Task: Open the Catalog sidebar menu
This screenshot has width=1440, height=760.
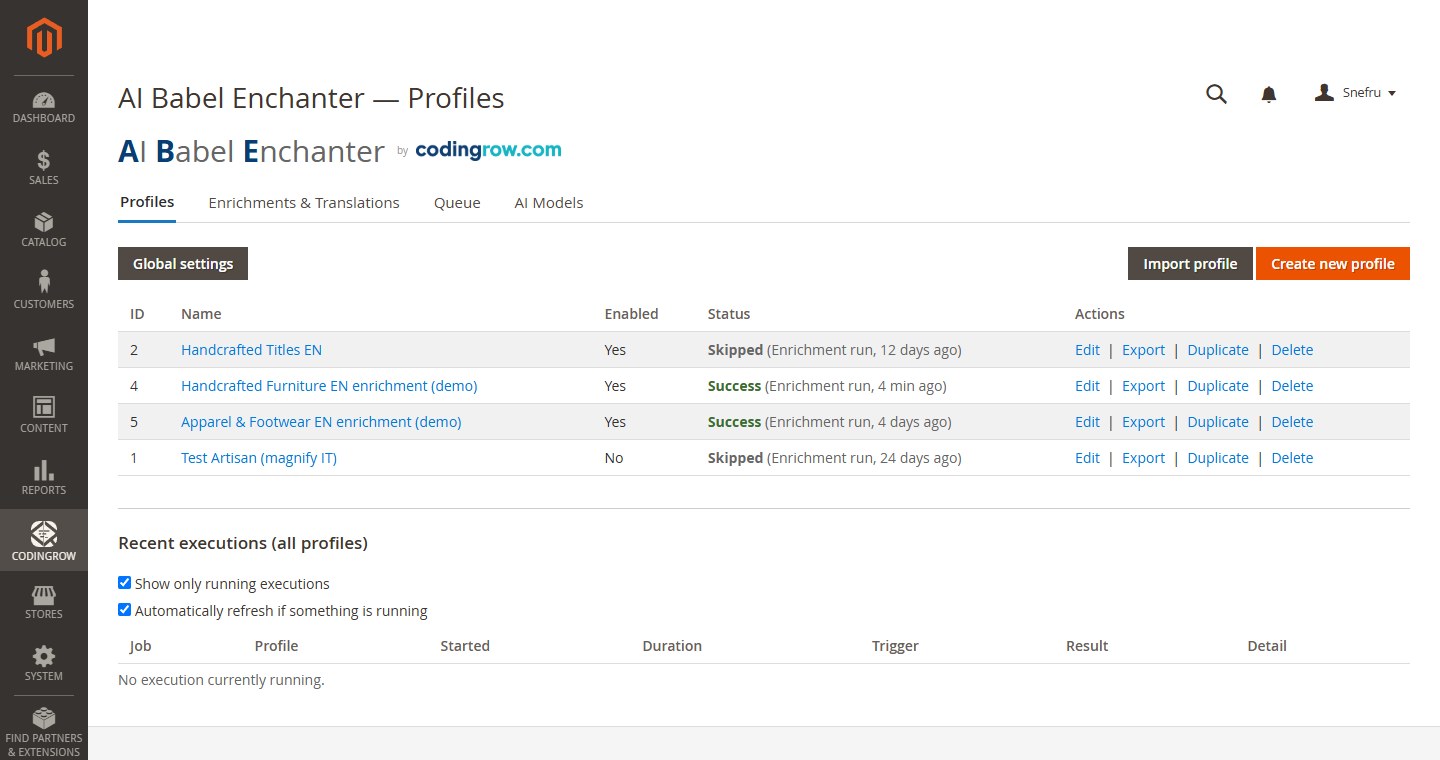Action: point(44,231)
